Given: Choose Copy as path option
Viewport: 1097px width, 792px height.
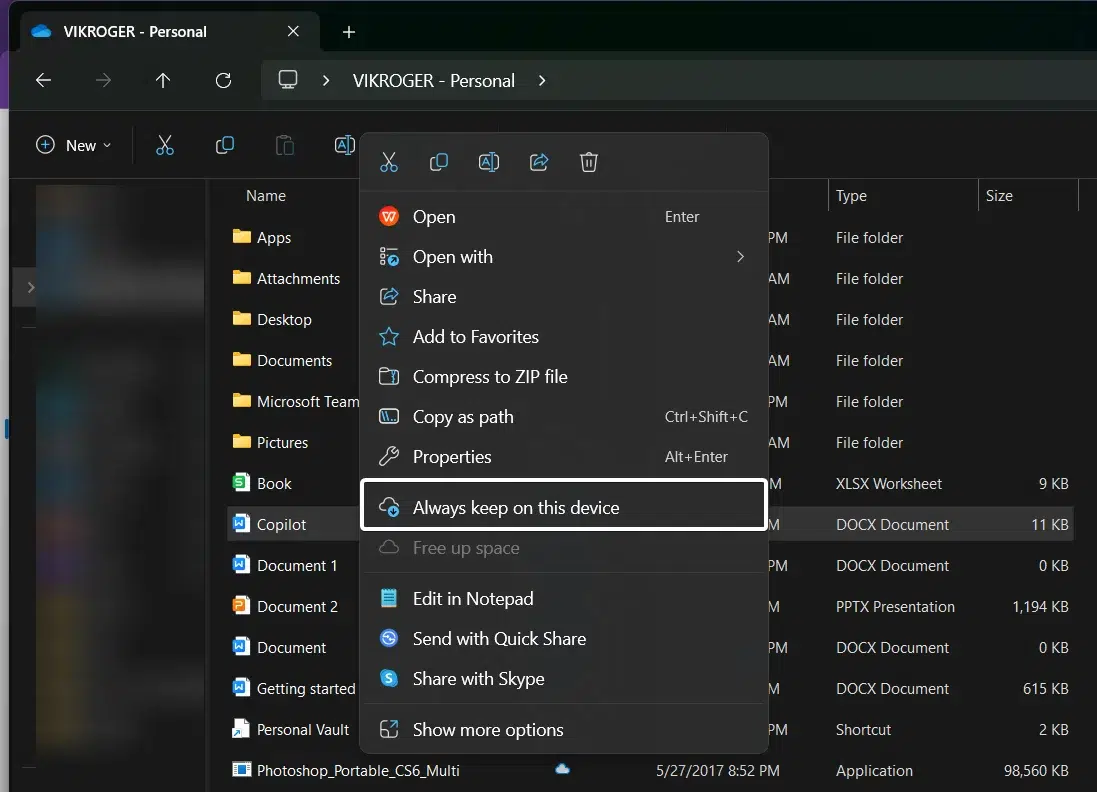Looking at the screenshot, I should [463, 417].
